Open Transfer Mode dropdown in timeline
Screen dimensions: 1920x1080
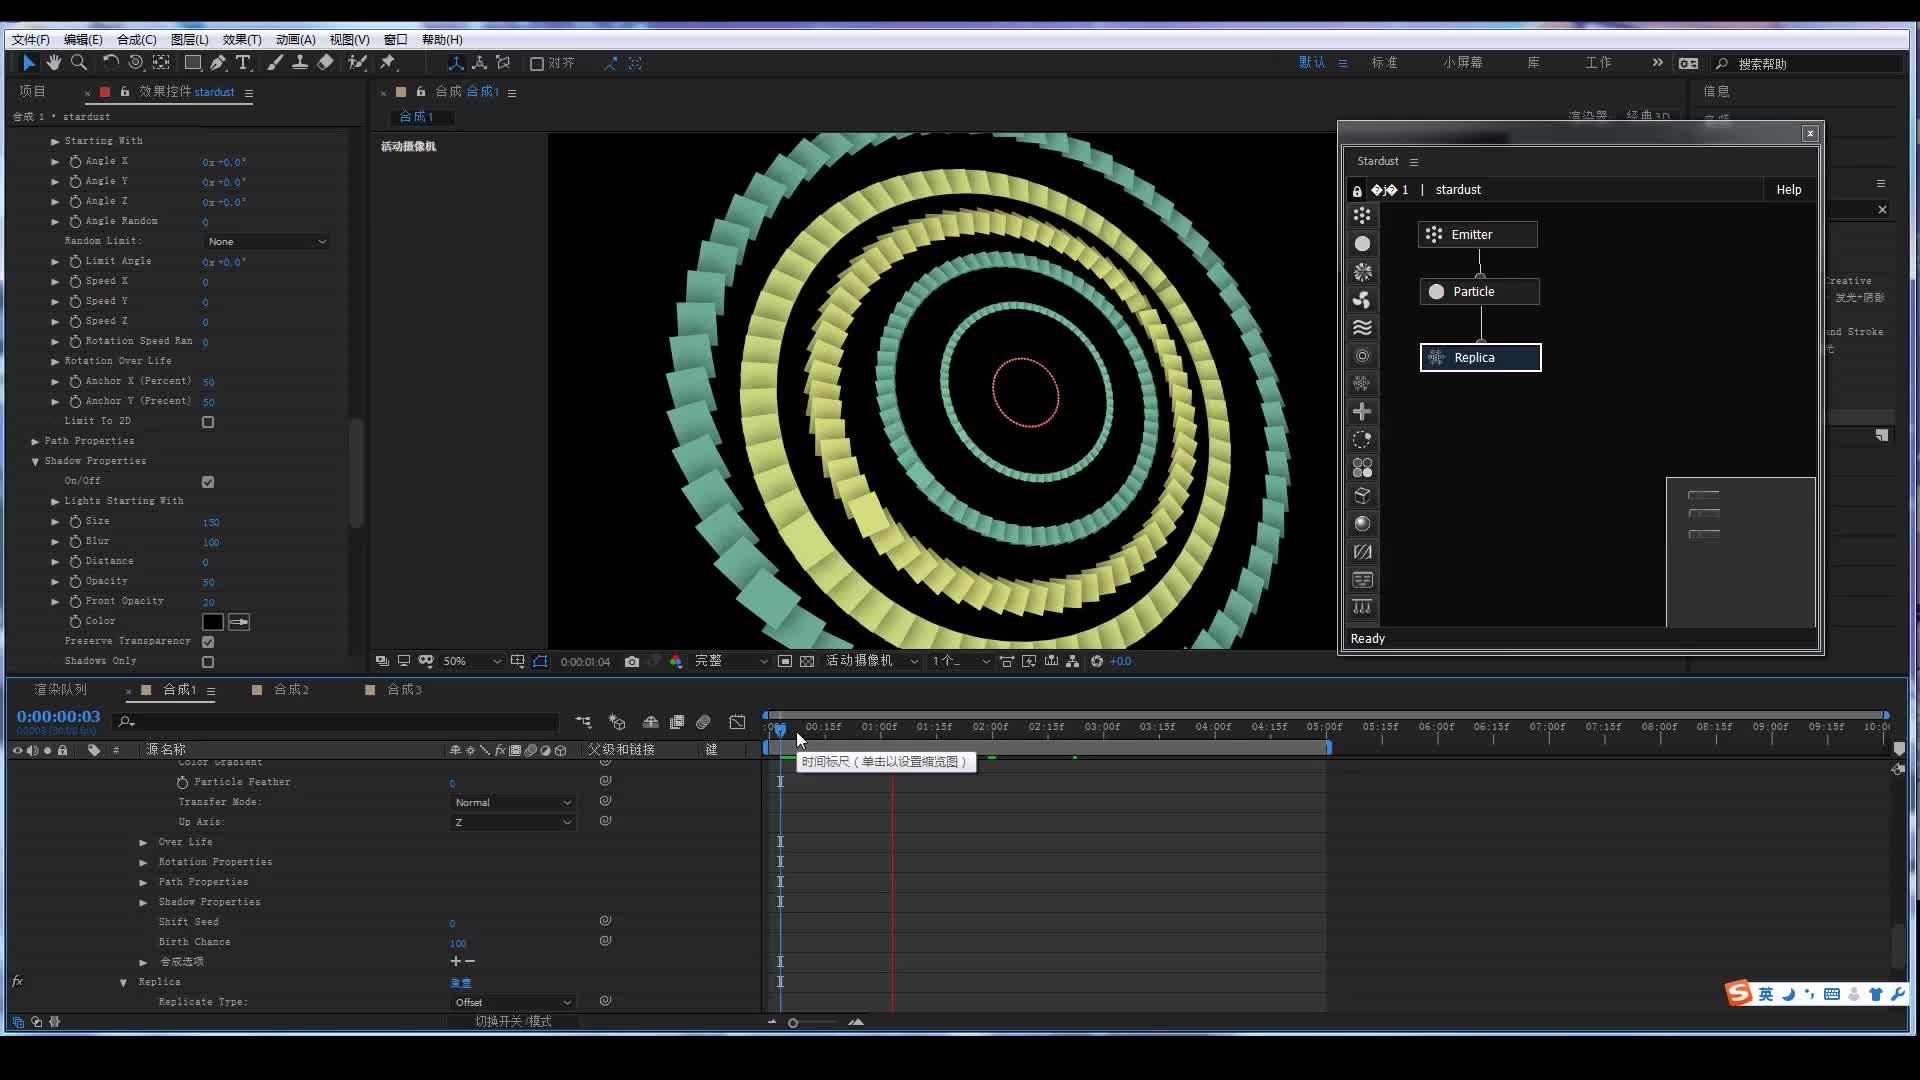pos(512,803)
